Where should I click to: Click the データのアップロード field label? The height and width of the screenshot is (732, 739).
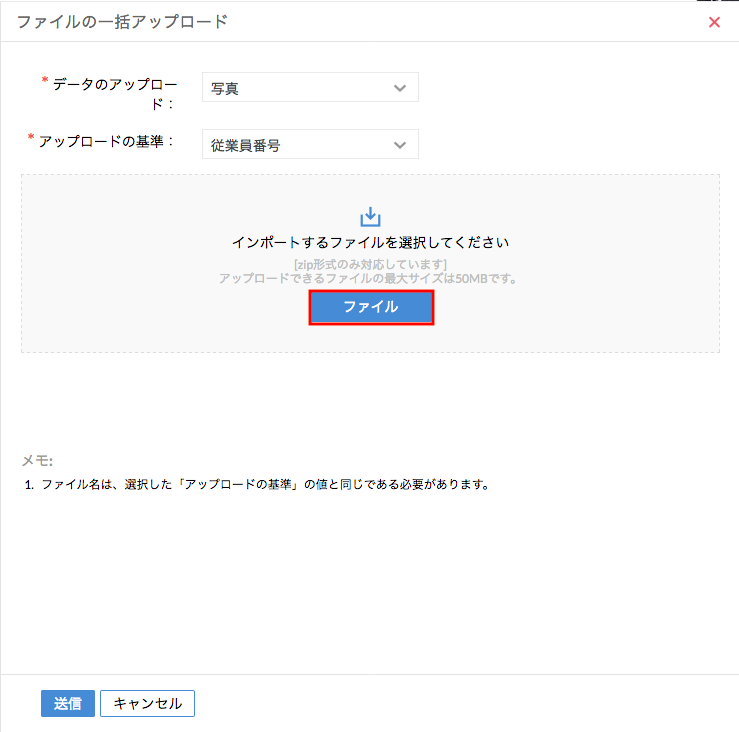[x=113, y=93]
